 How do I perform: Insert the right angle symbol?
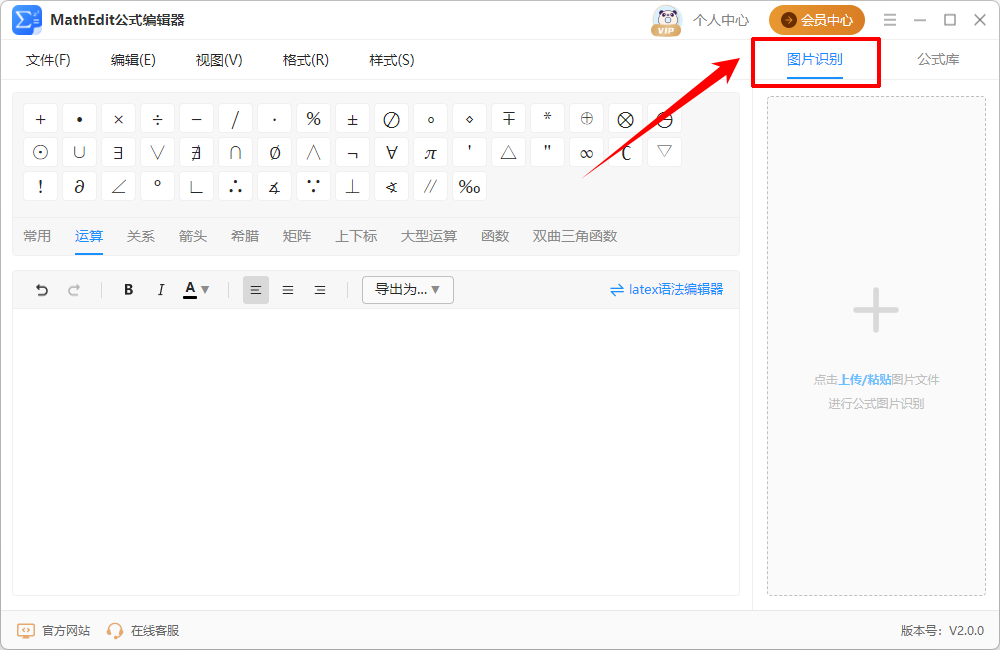(x=196, y=187)
